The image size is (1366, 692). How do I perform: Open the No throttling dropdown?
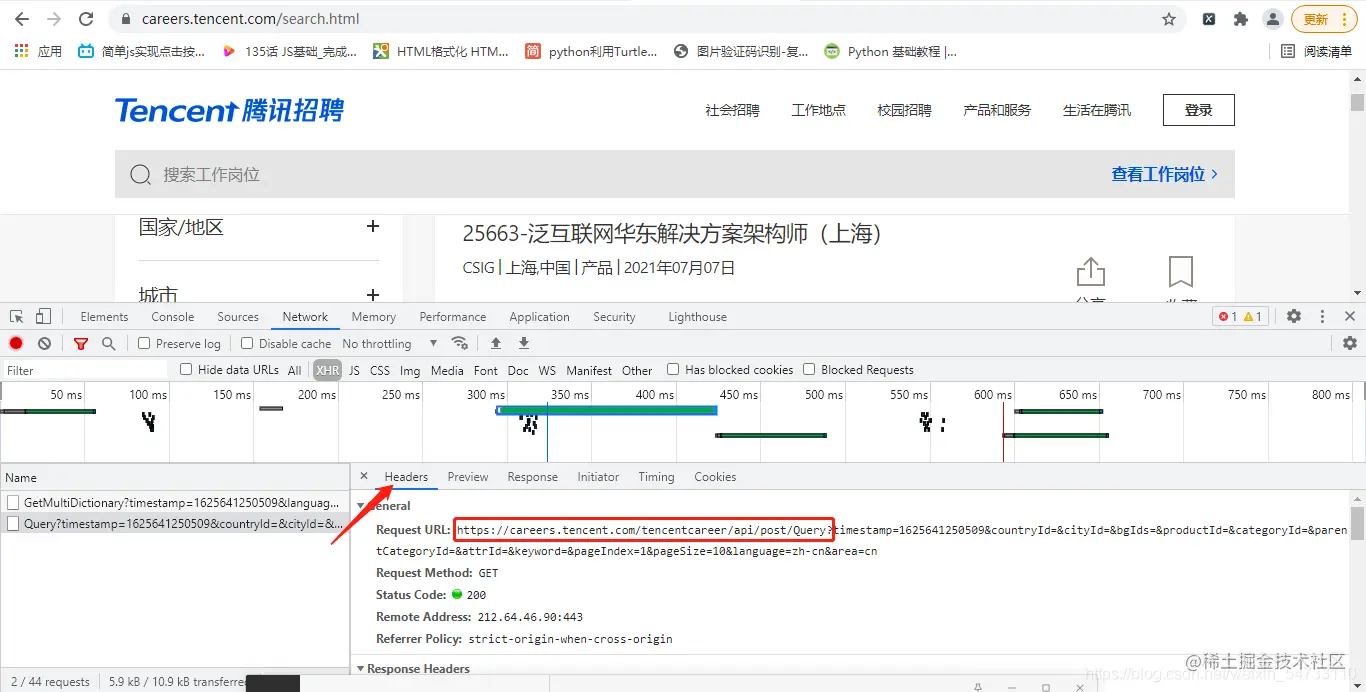tap(390, 343)
